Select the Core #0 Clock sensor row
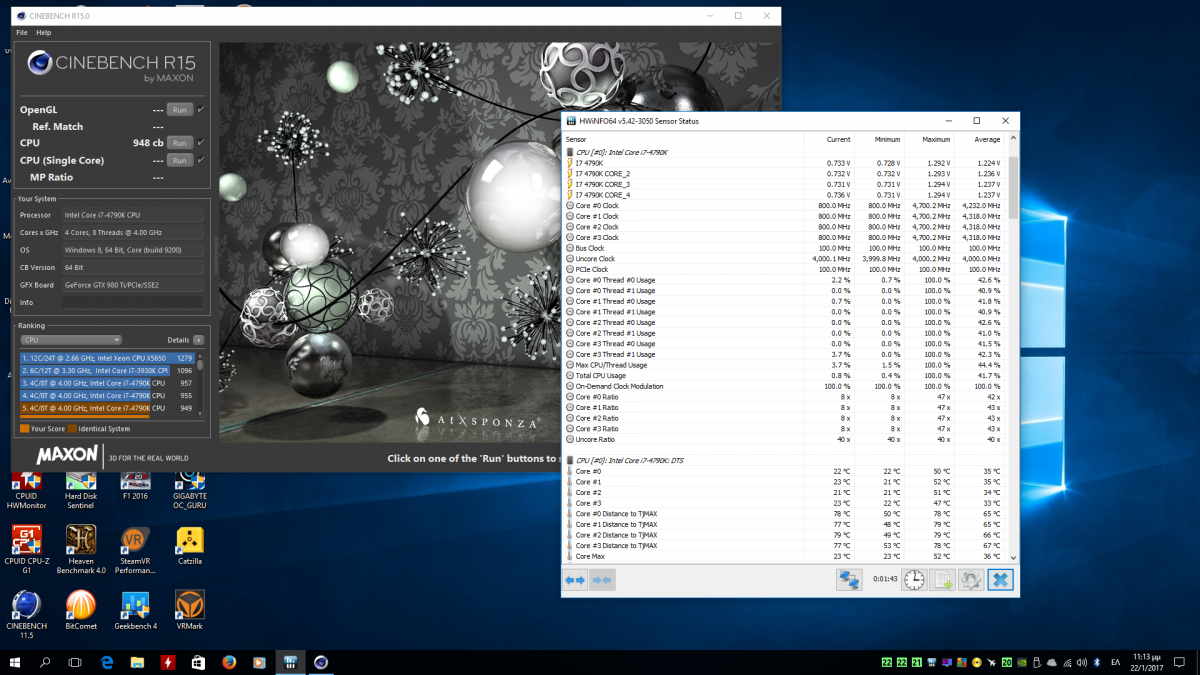Screen dimensions: 1200x675 (x=784, y=206)
